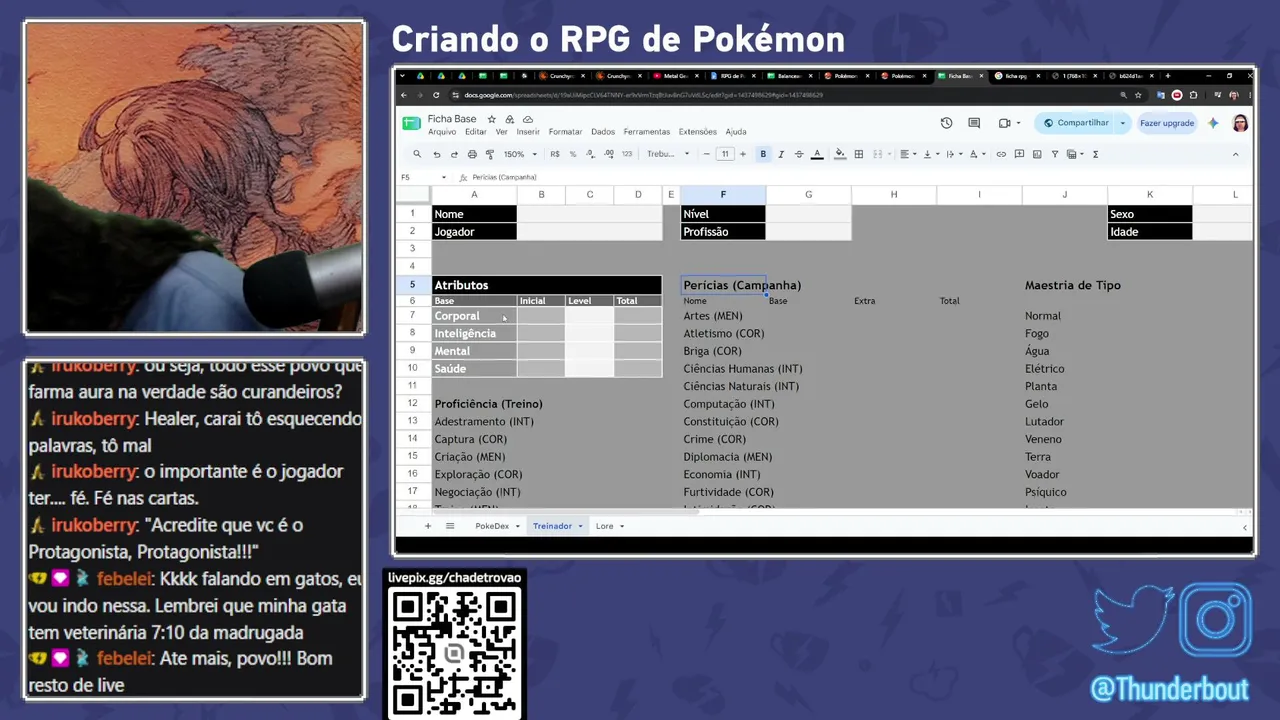Insert a chart from the toolbar

pos(1037,154)
